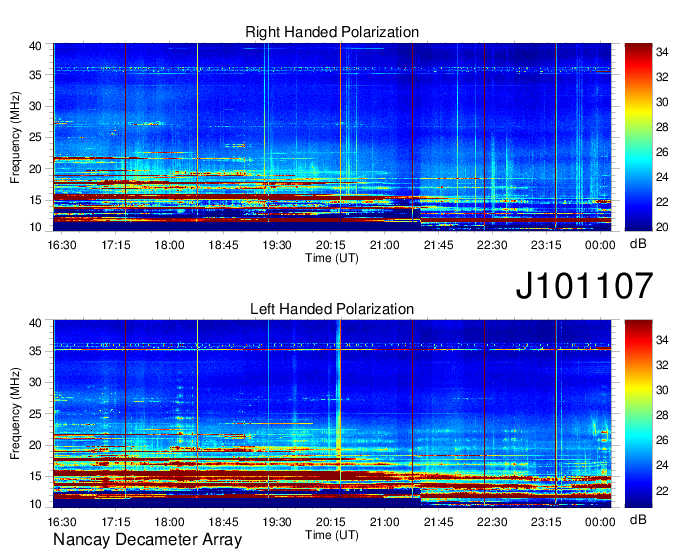
Task: Click the 18:00 time tick of Right Handed plot
Action: 170,245
